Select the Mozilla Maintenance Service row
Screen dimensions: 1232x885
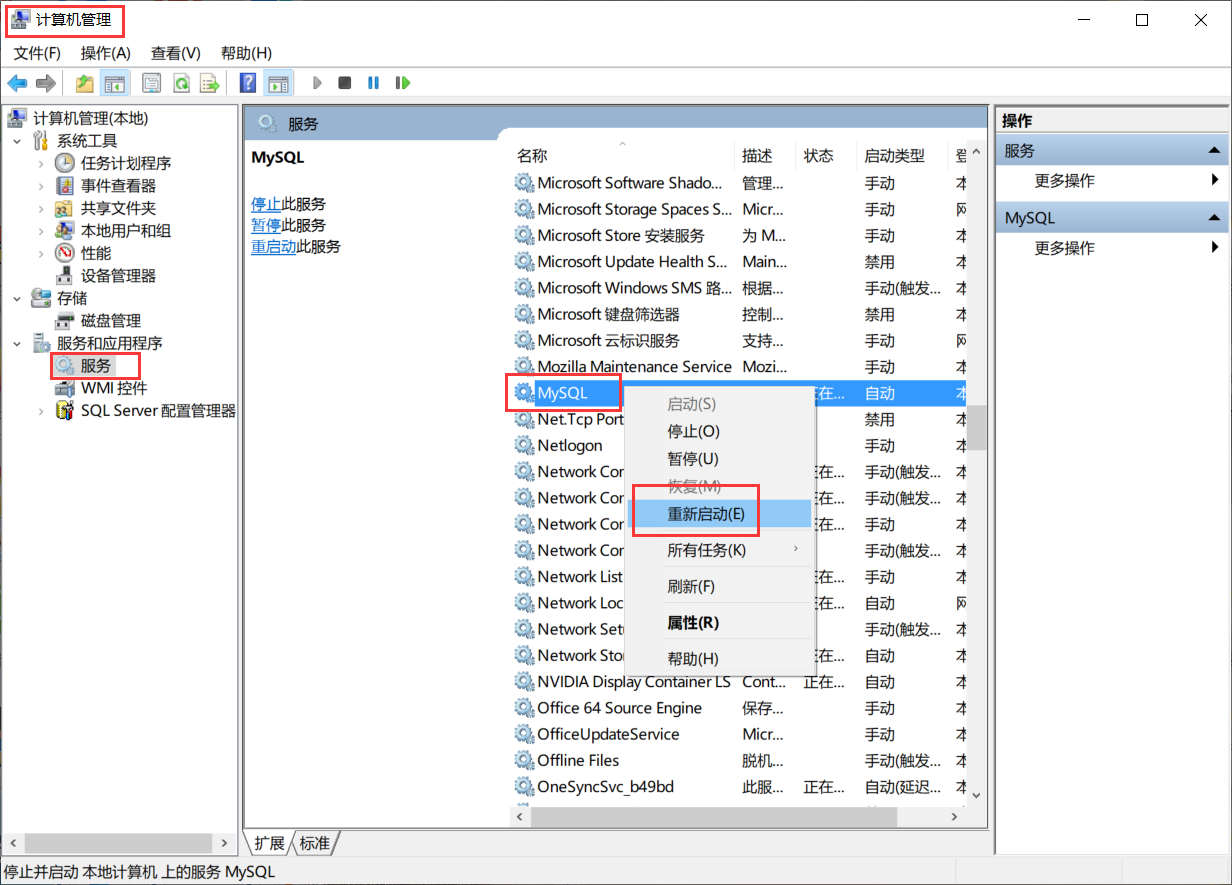click(739, 367)
